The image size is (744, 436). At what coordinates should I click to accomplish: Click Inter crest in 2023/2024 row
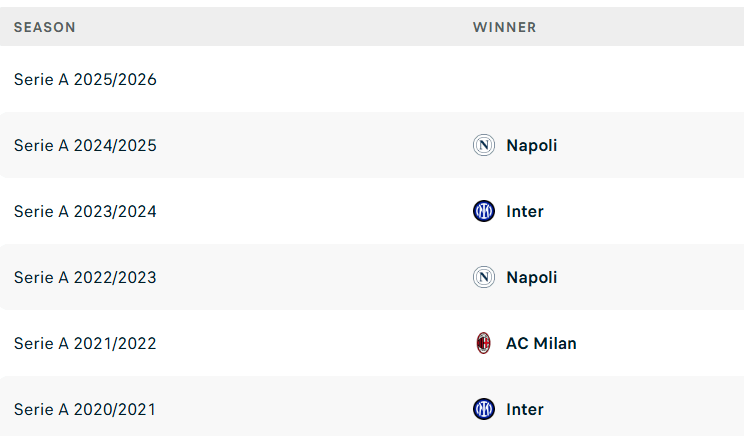click(484, 211)
